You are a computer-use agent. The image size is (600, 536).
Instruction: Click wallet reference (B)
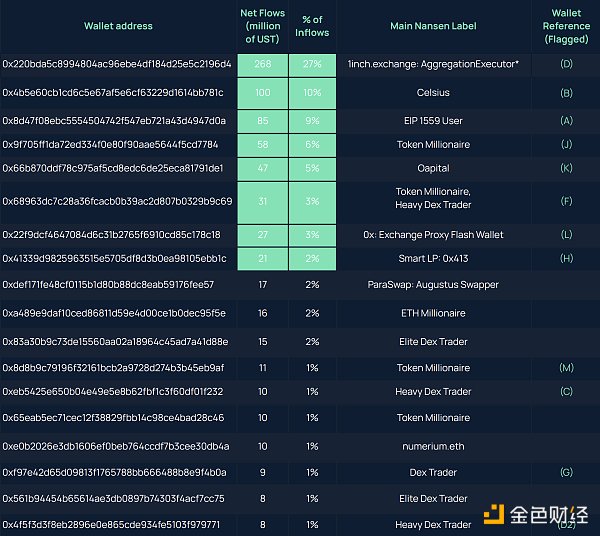click(566, 93)
